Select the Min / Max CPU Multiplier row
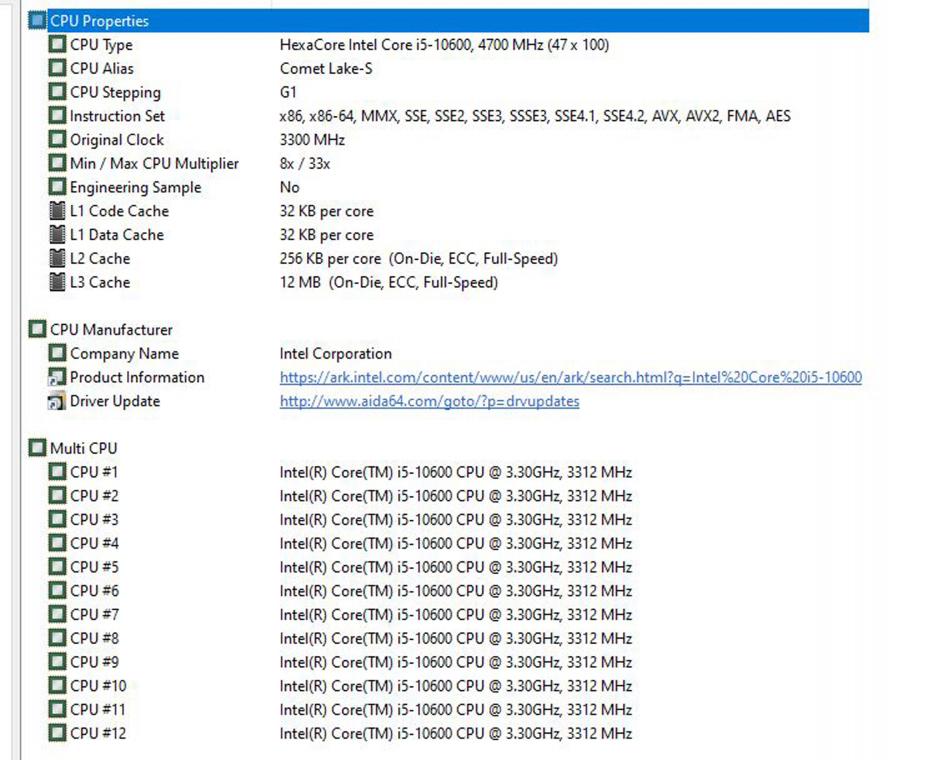 154,164
